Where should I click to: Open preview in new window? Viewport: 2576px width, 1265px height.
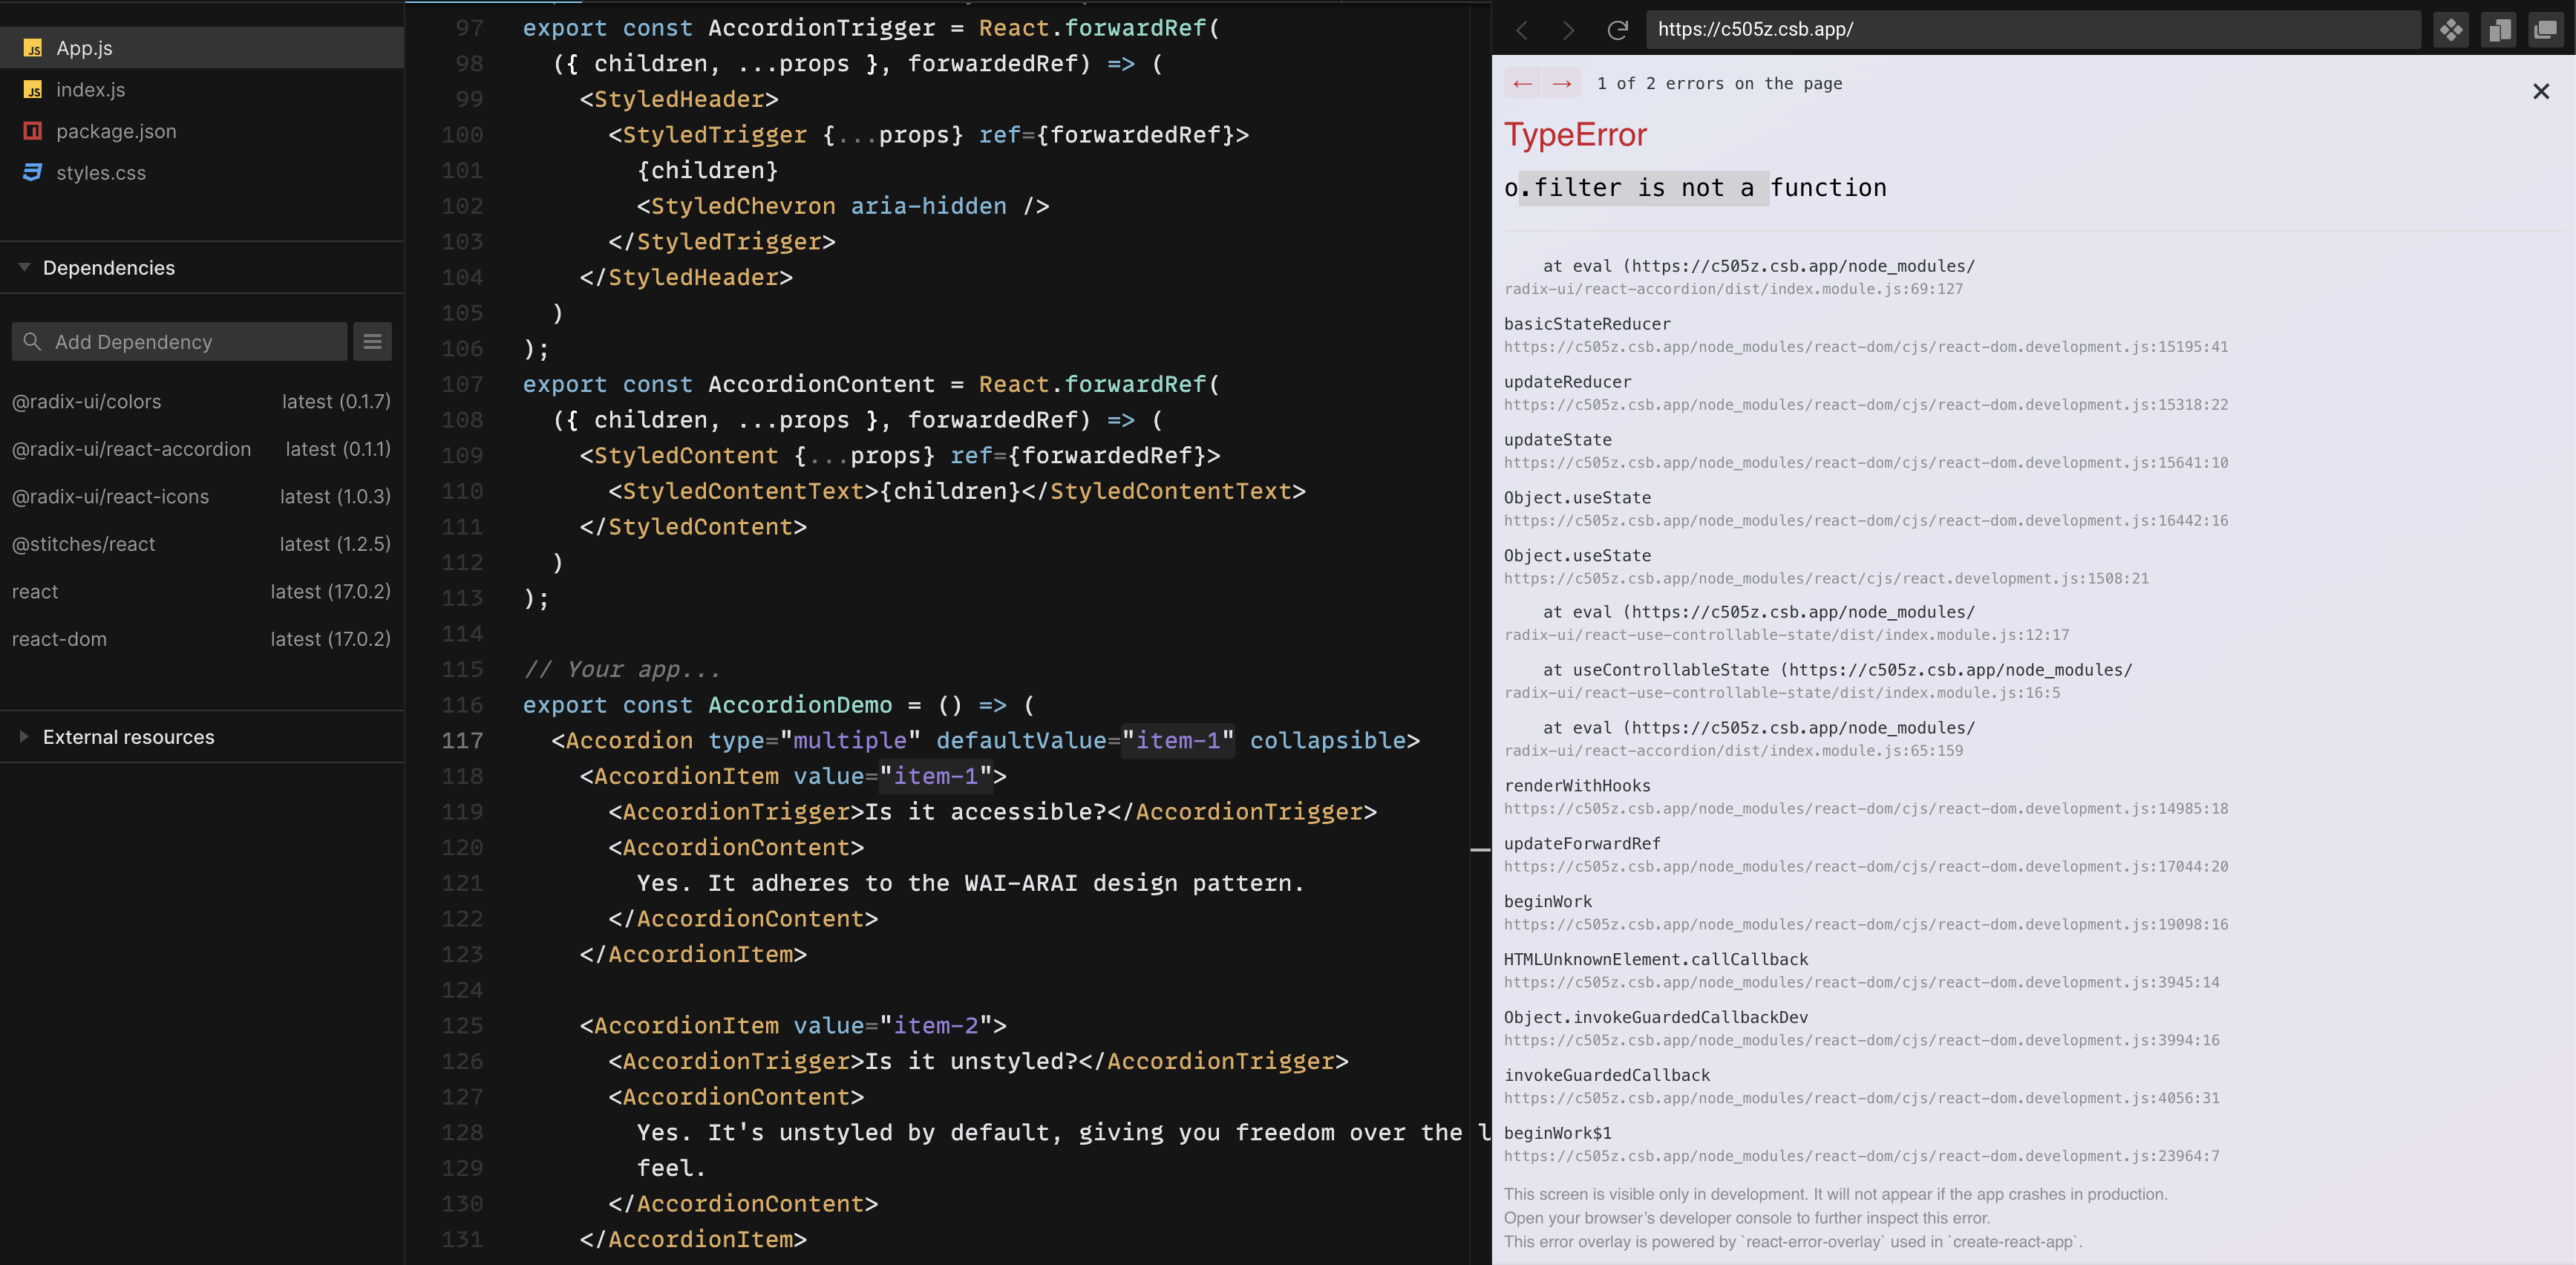(x=2547, y=30)
